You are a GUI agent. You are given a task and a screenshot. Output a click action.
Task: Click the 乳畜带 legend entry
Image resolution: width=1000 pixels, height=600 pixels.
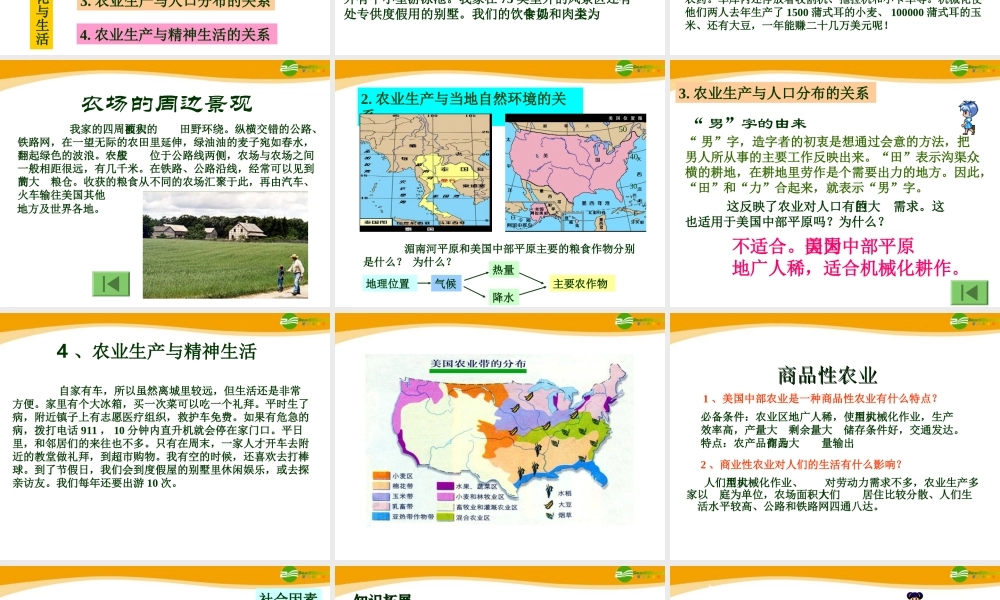393,506
